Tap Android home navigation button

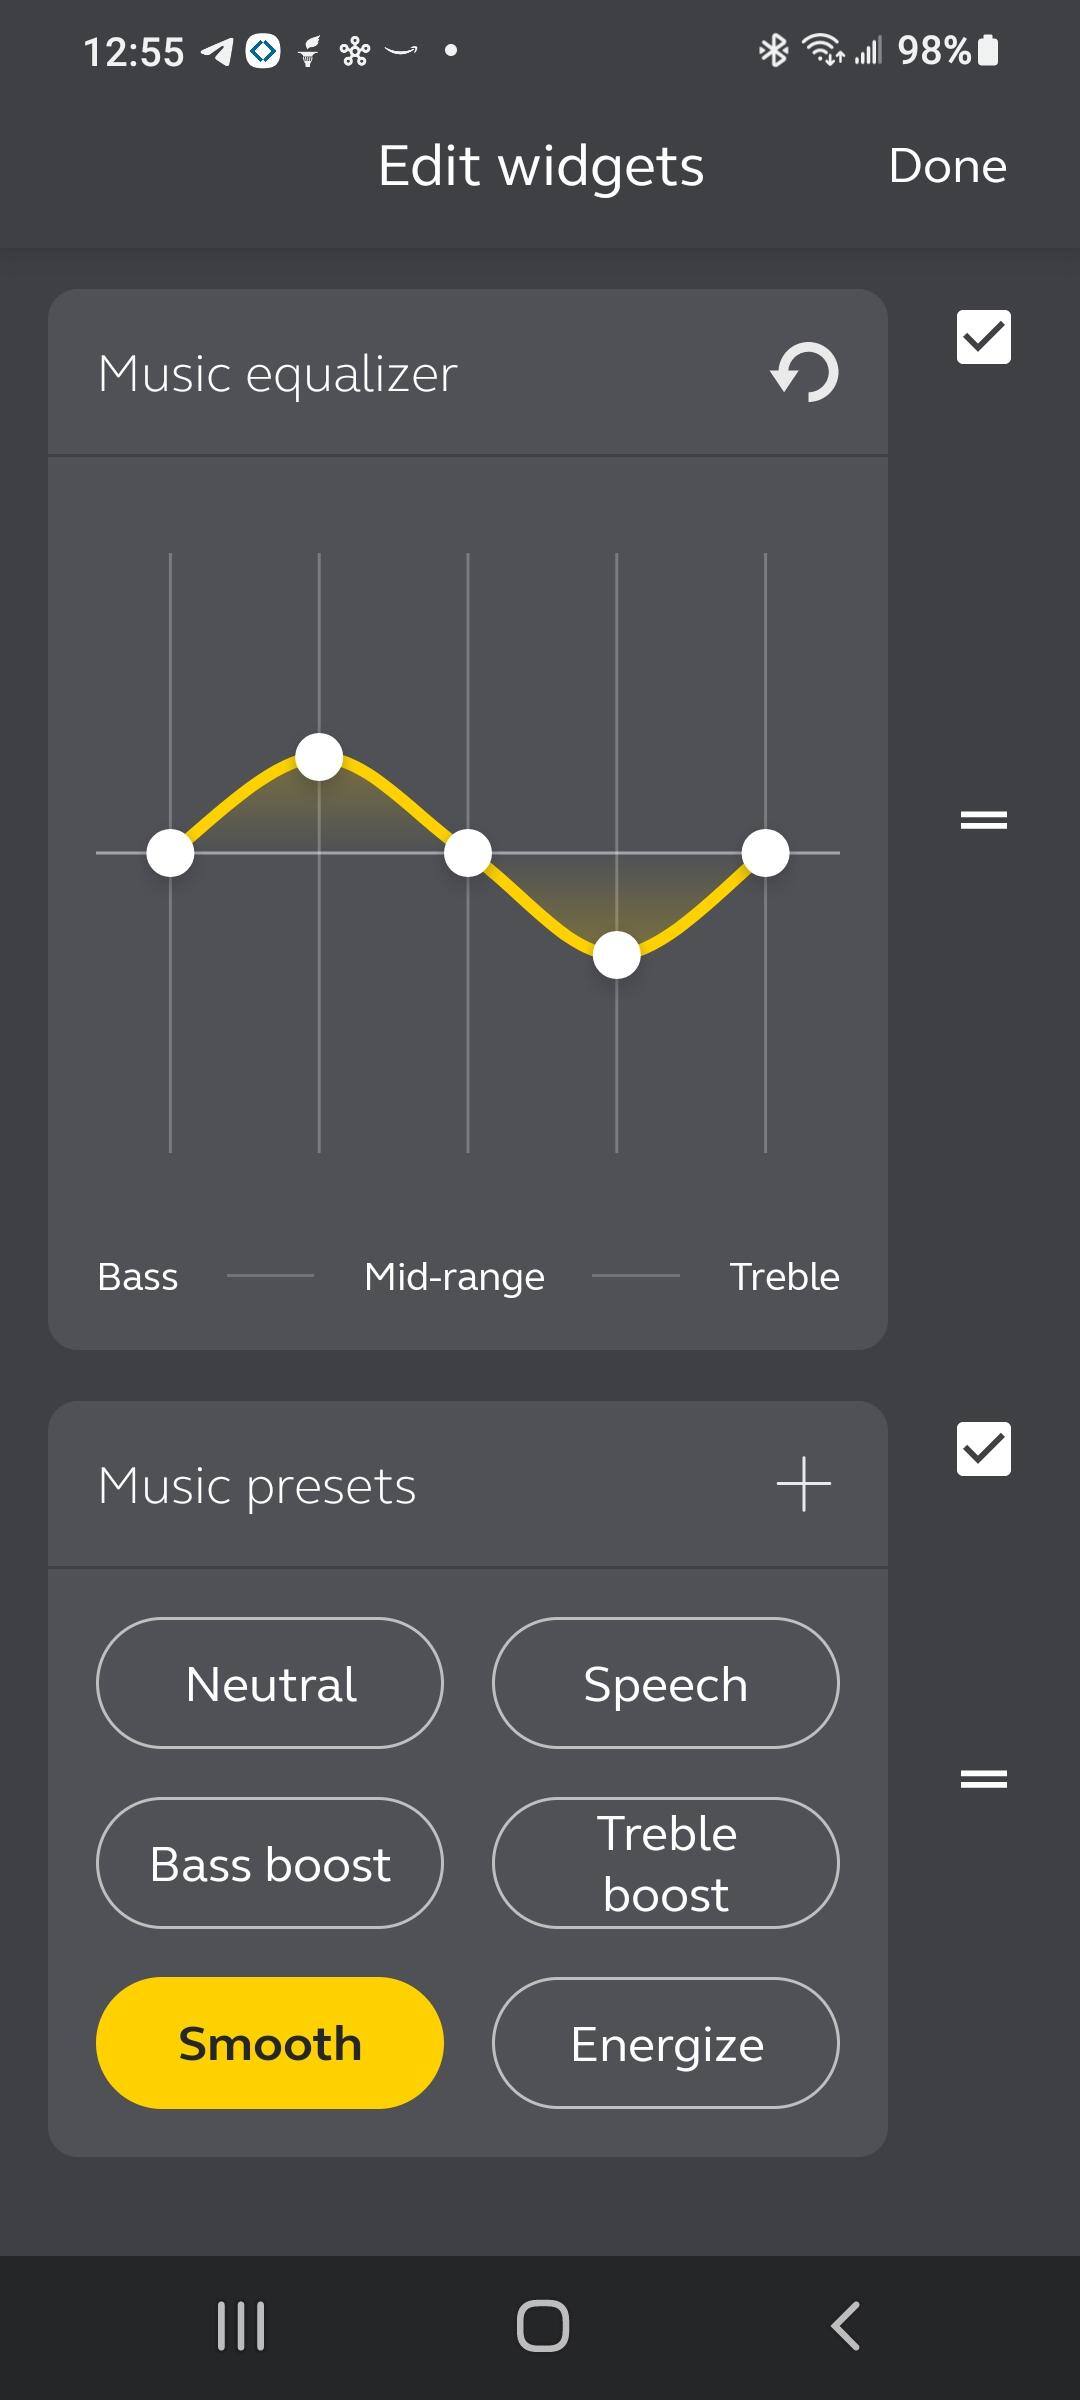click(x=542, y=2325)
